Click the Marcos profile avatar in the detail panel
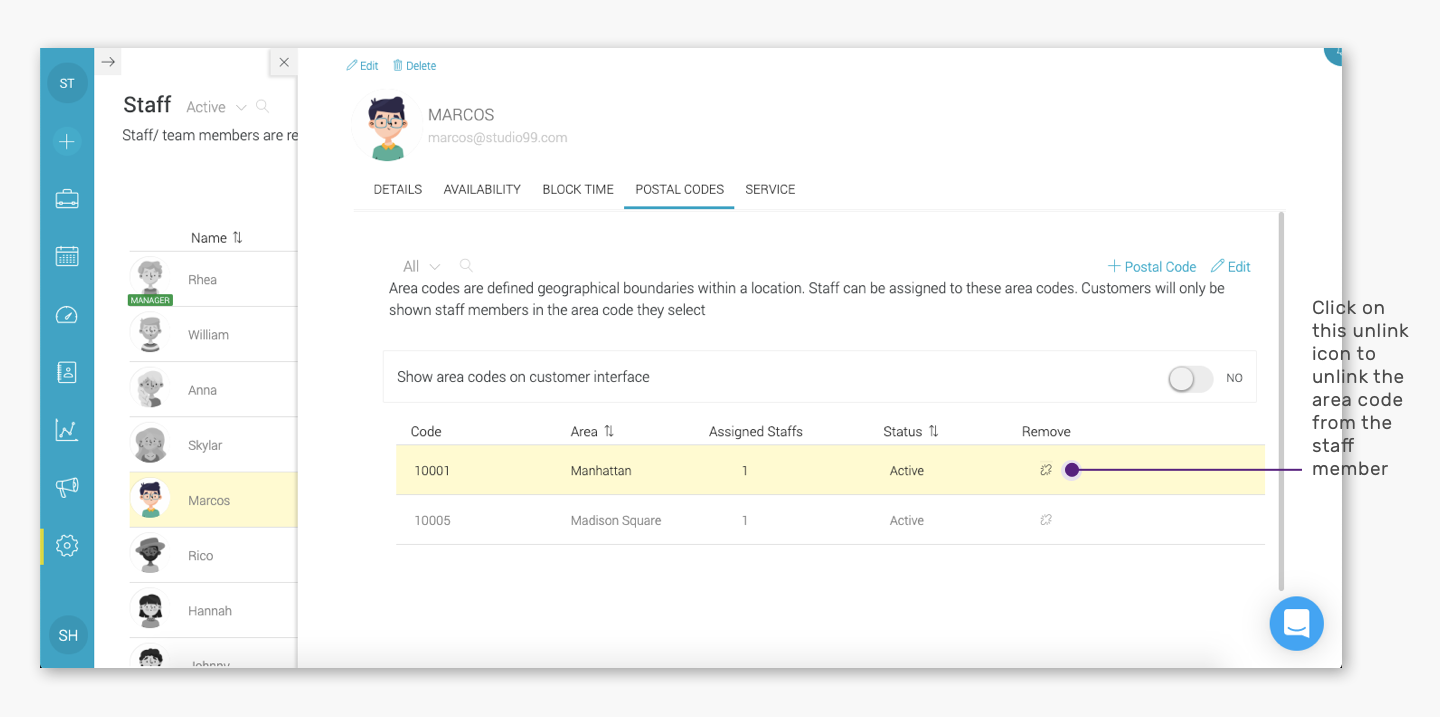 387,127
